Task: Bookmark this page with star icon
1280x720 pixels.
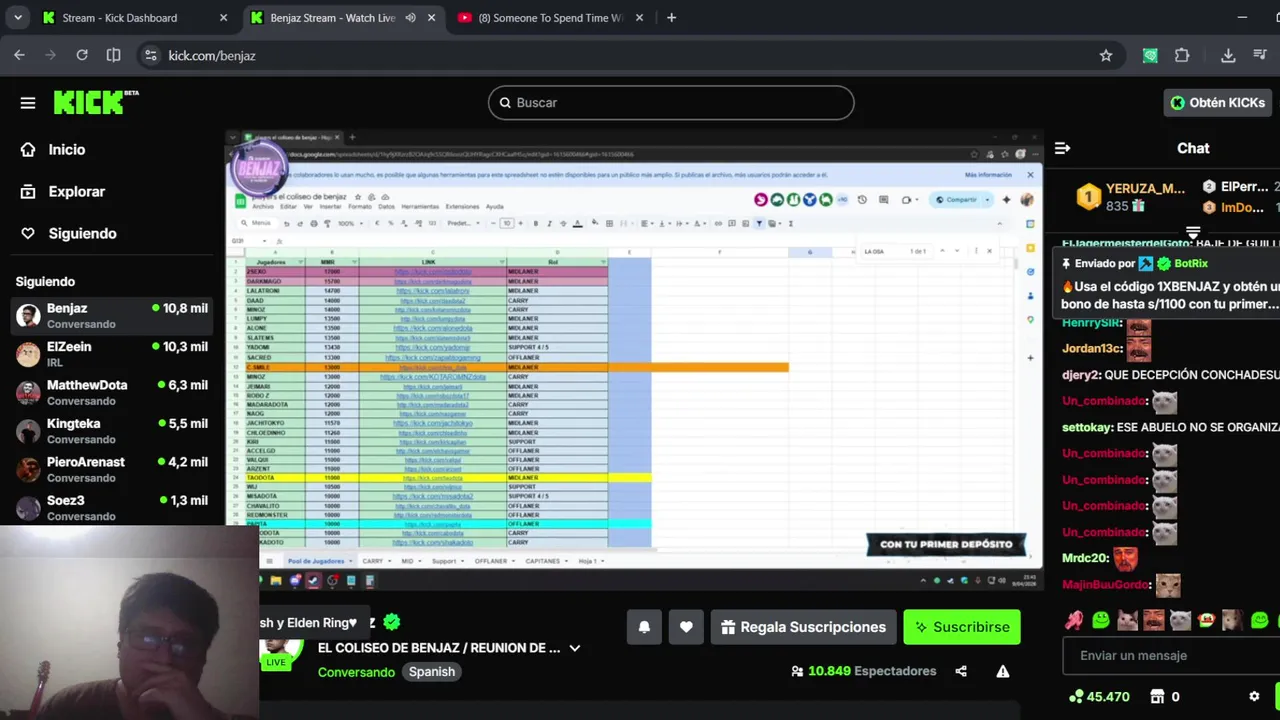Action: [1106, 56]
